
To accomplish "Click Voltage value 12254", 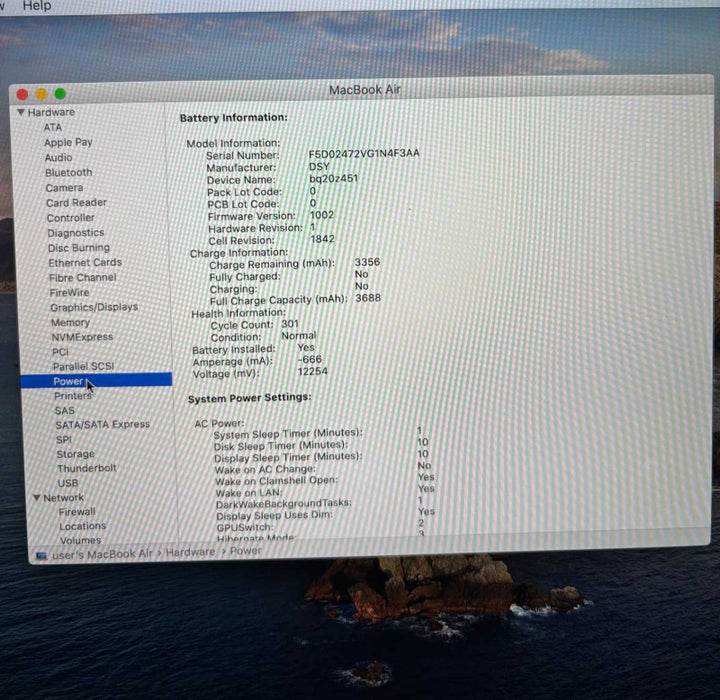I will 313,371.
